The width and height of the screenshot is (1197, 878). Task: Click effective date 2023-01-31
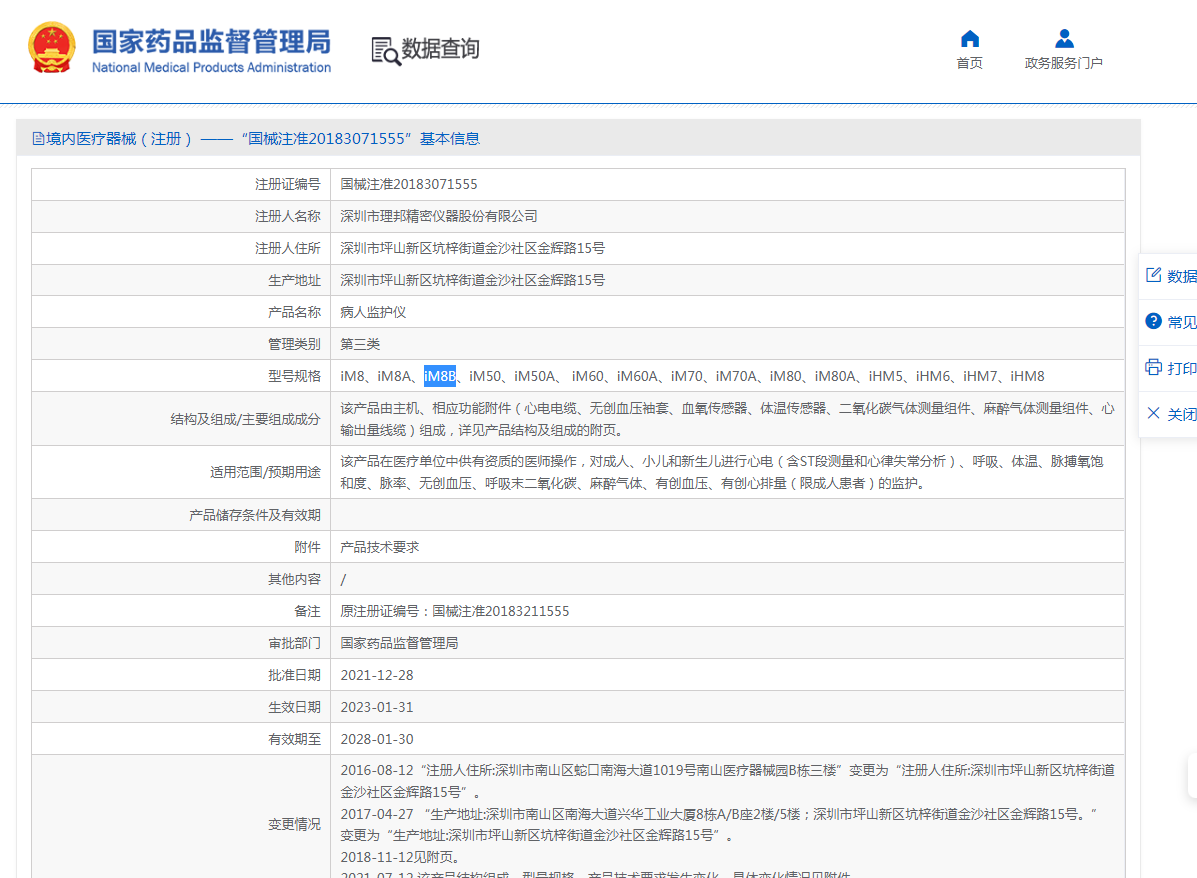coord(377,709)
